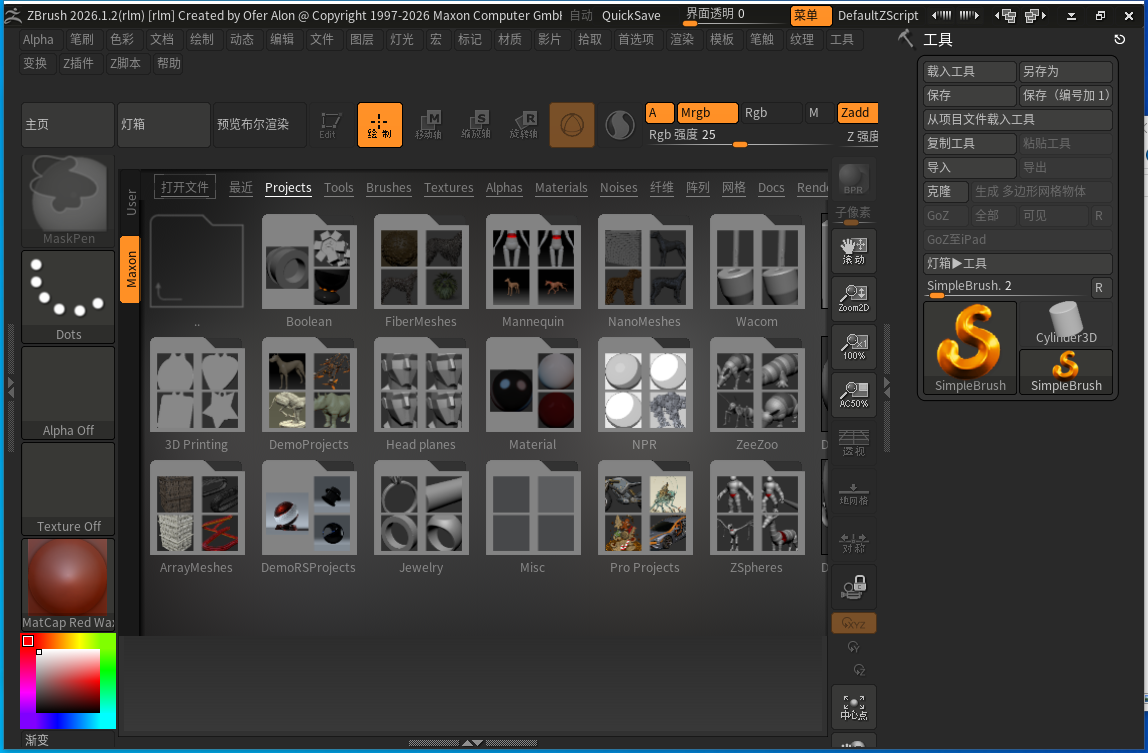Select the 缩放轴 (Scale) tool
The height and width of the screenshot is (753, 1148).
pos(476,124)
